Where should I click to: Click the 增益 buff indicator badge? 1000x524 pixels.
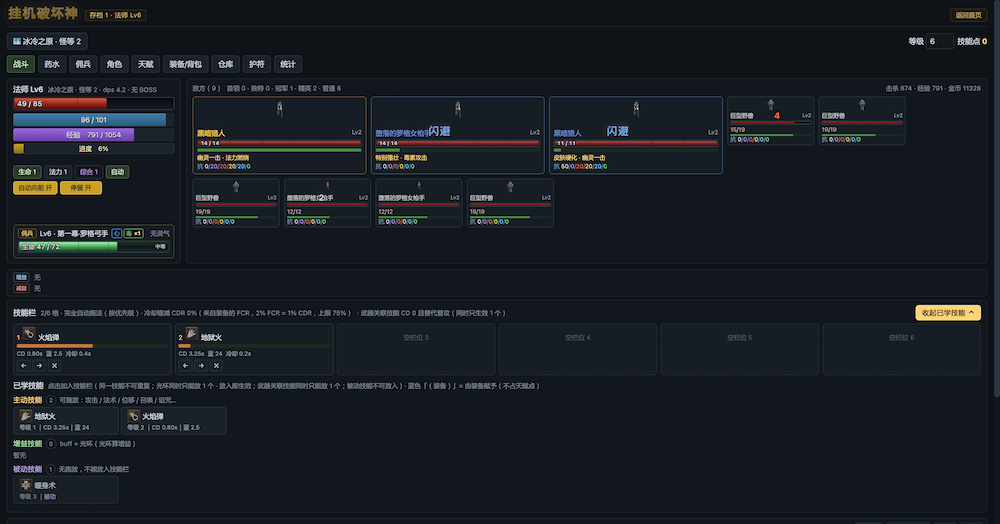point(21,277)
